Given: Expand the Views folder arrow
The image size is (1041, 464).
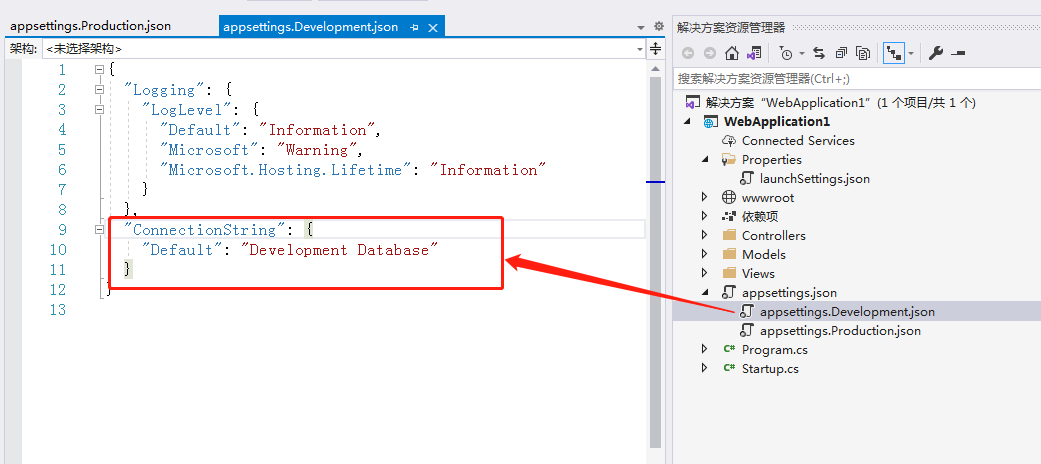Looking at the screenshot, I should tap(705, 273).
